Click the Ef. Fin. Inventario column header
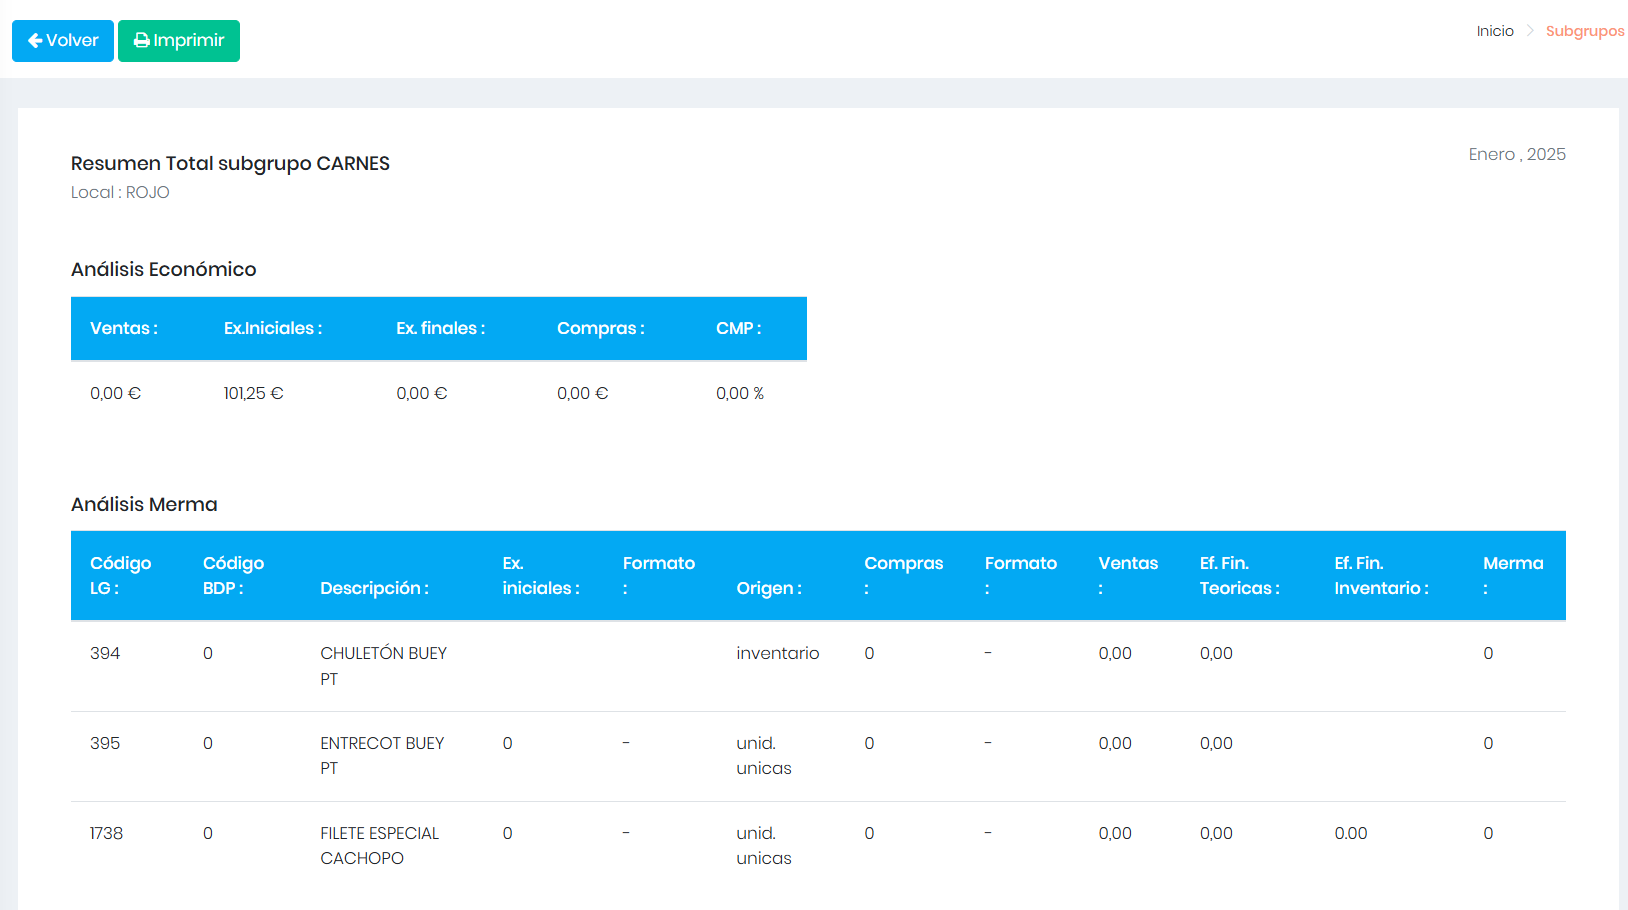The image size is (1628, 910). tap(1382, 576)
